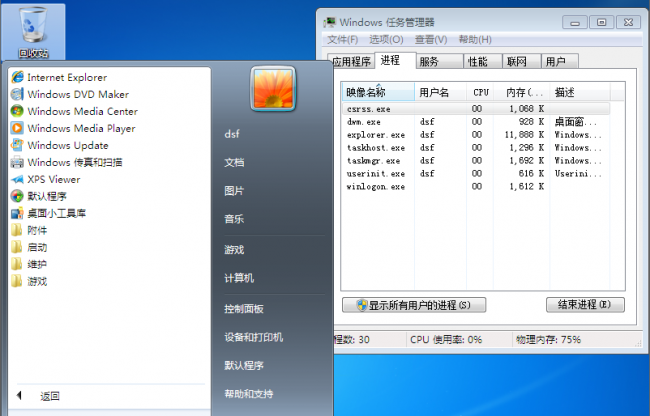Select the explorer.exe process row
Image resolution: width=650 pixels, height=416 pixels.
pos(476,134)
